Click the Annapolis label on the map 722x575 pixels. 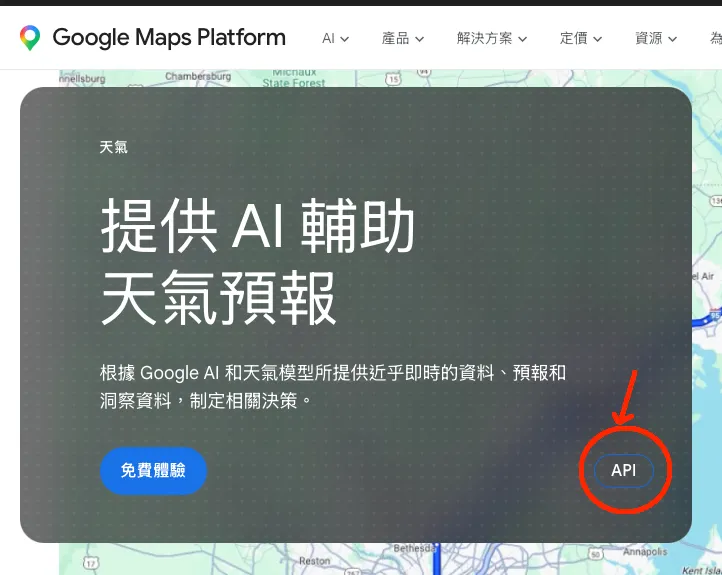click(645, 552)
